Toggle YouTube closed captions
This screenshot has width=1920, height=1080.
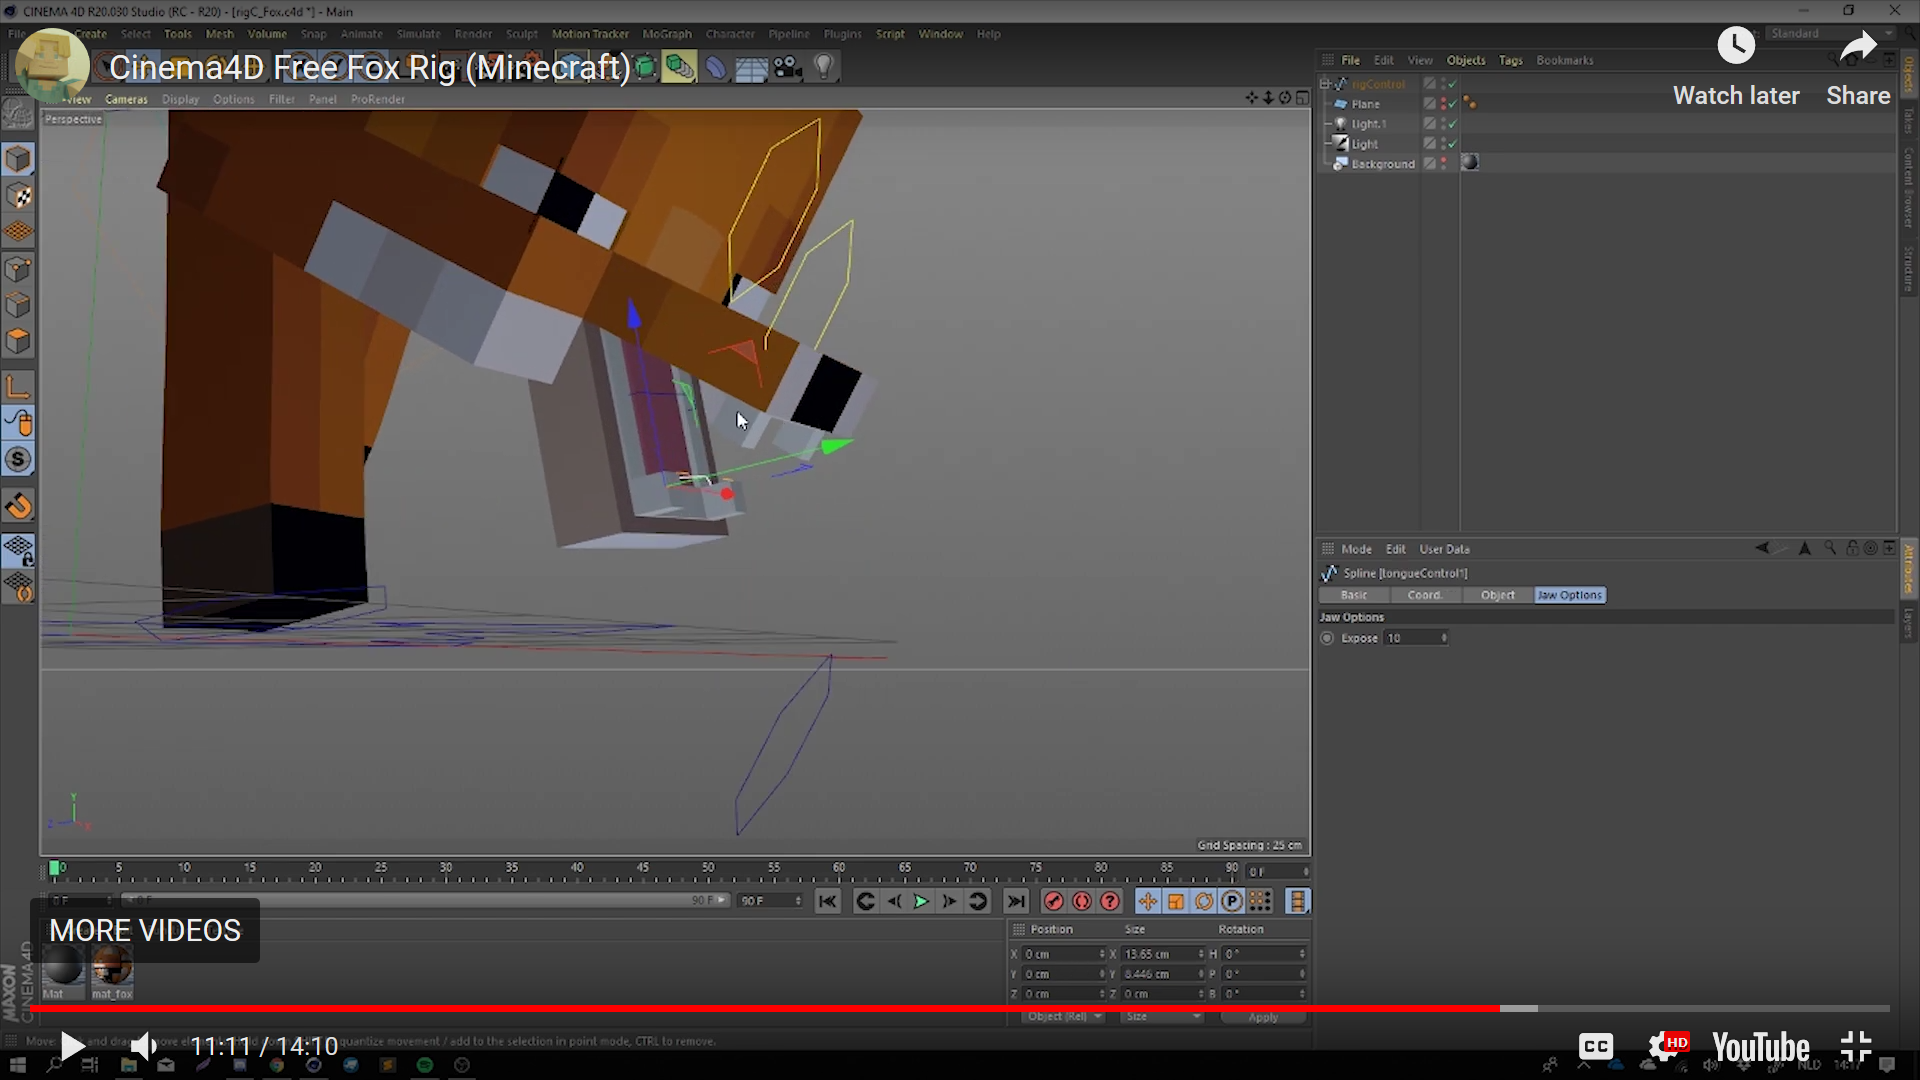(x=1596, y=1046)
